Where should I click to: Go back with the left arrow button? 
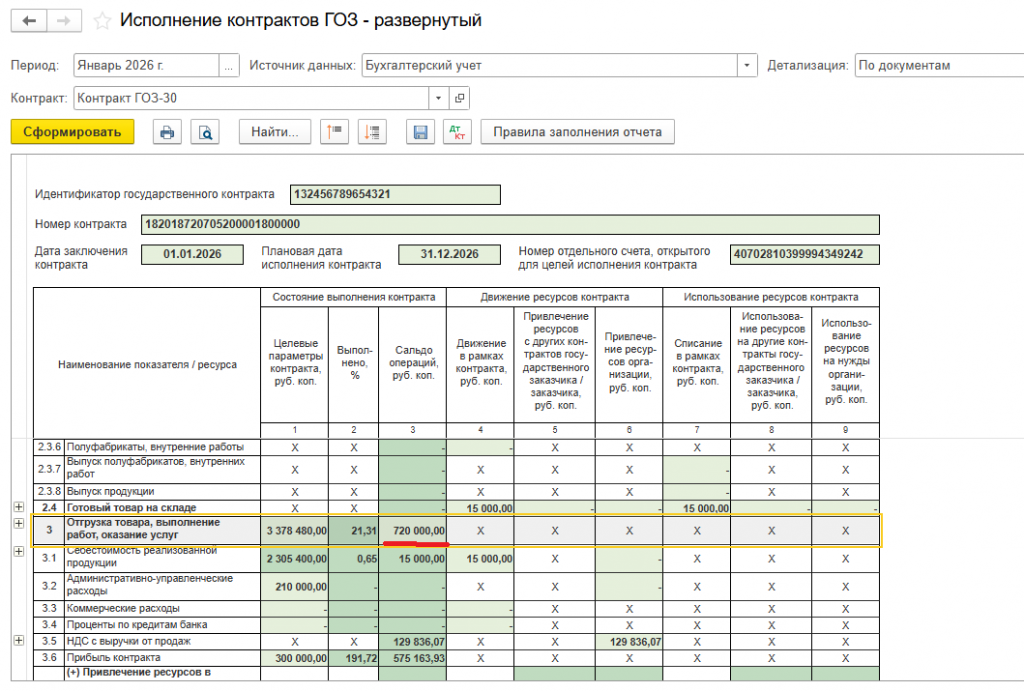point(29,21)
